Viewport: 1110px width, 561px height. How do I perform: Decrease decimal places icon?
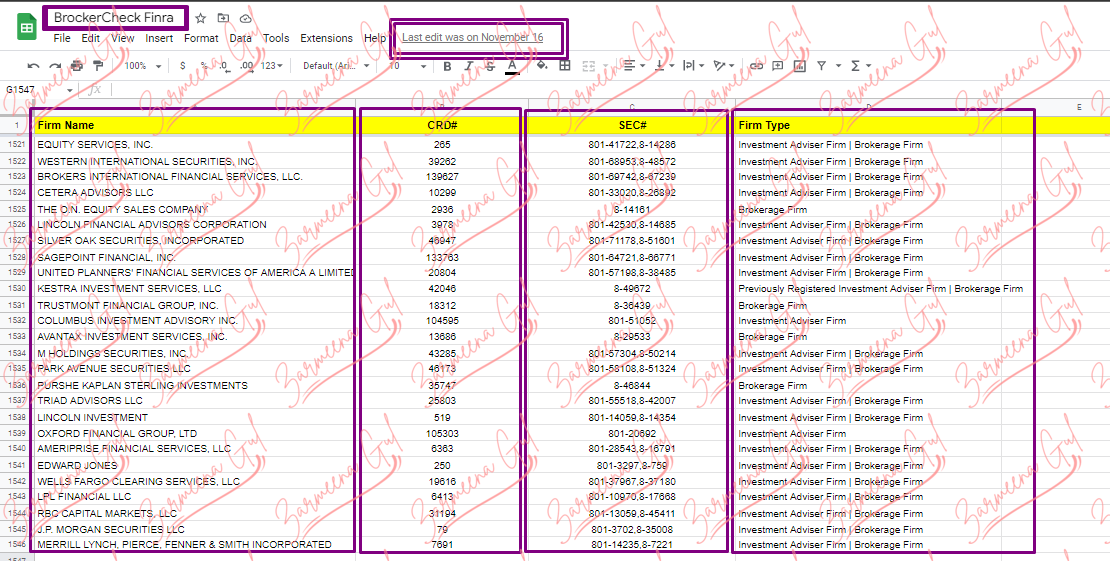point(224,66)
